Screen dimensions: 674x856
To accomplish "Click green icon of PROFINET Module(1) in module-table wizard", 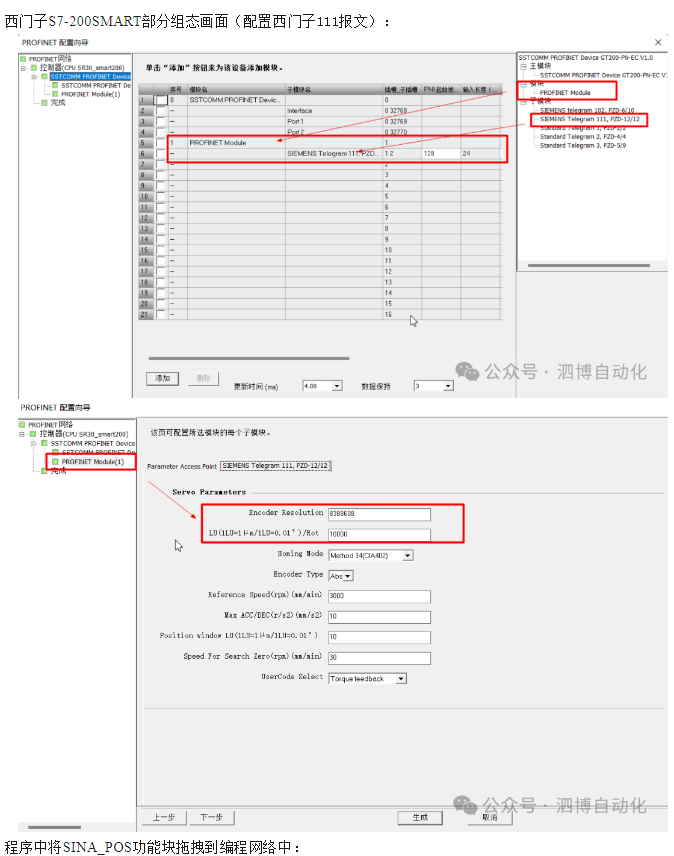I will 55,94.
